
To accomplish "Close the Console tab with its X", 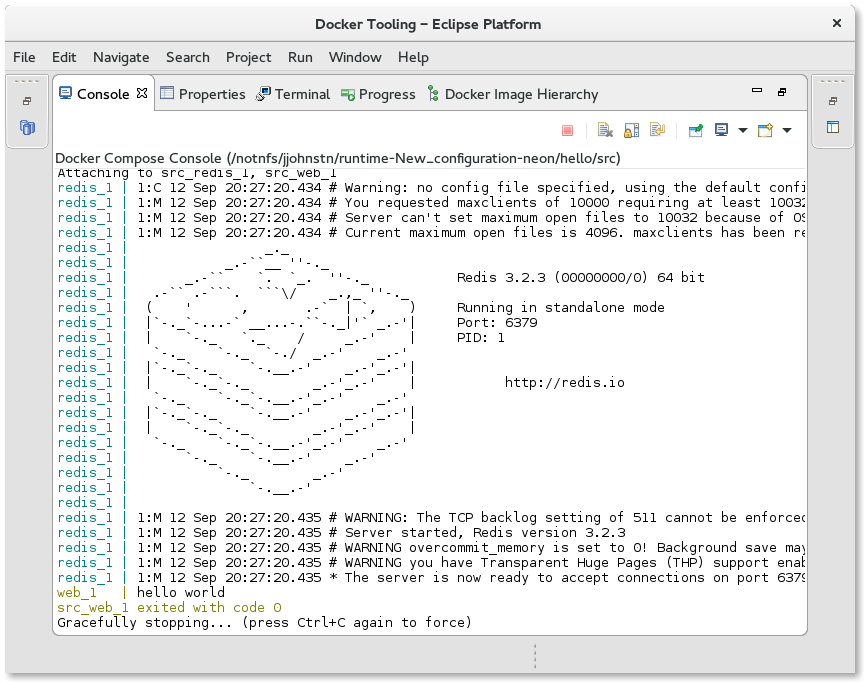I will [x=142, y=93].
